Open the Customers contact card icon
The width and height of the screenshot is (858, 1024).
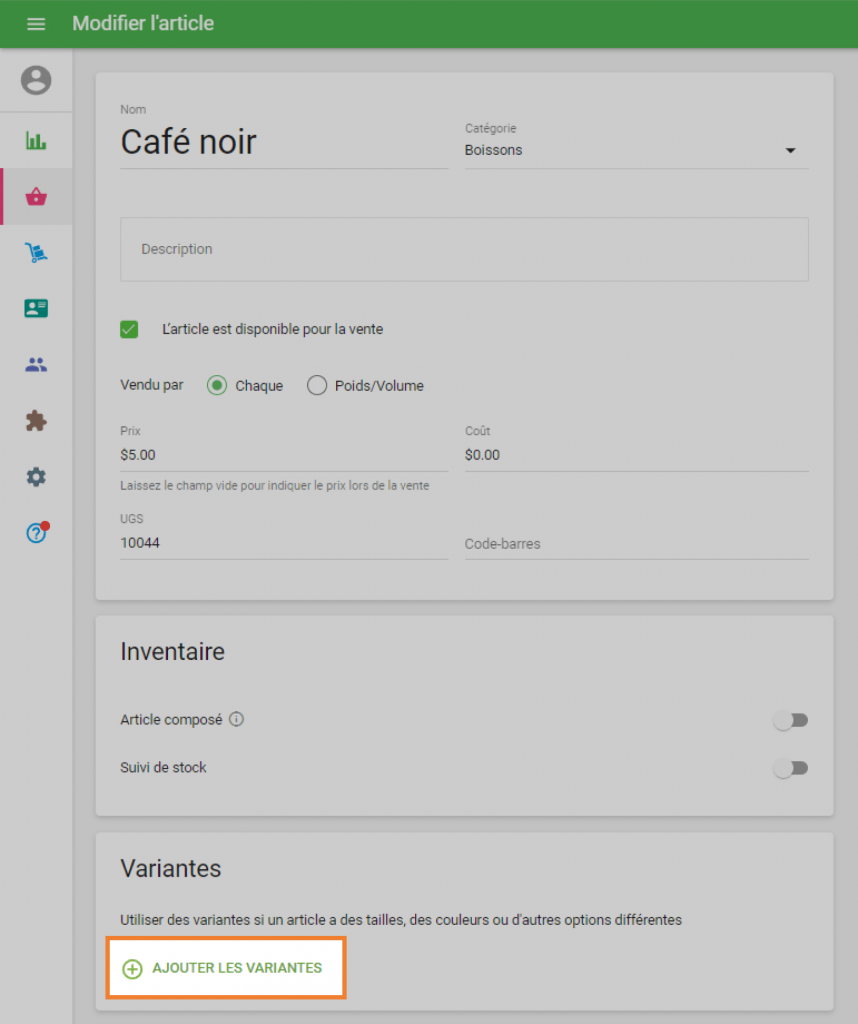pos(36,308)
